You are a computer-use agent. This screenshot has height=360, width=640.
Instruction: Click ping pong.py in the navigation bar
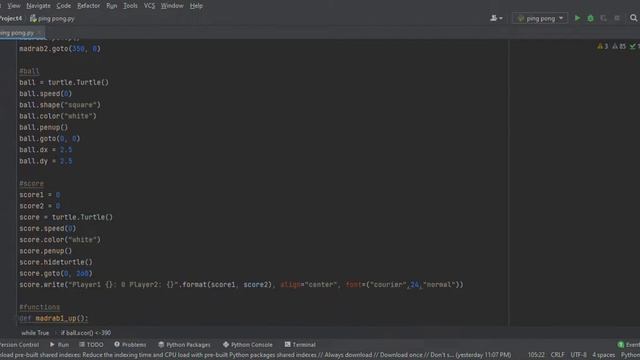pos(52,19)
